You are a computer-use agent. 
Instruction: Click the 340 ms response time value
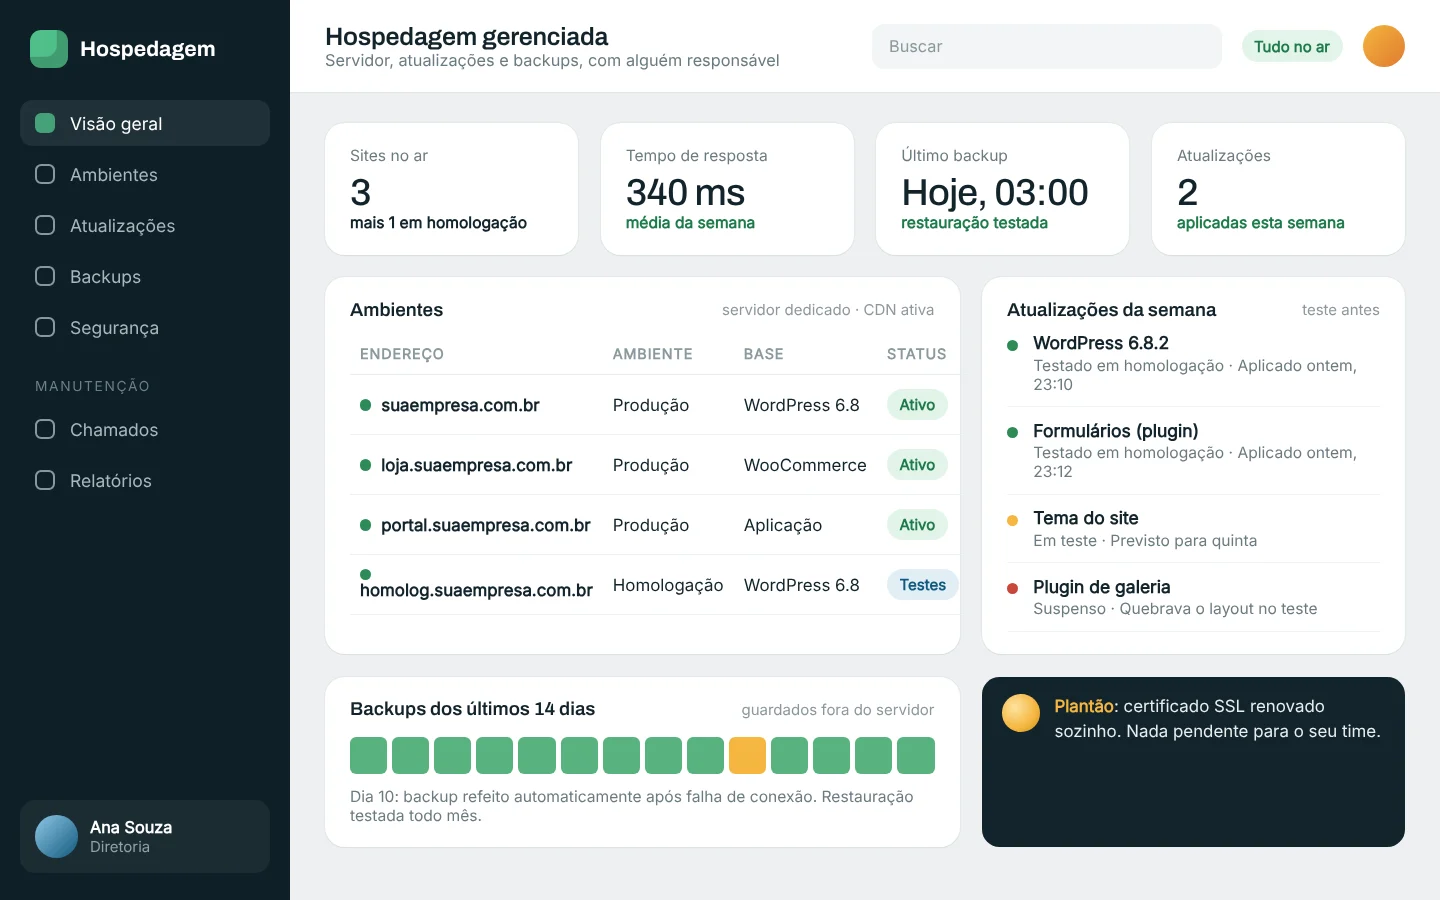(685, 192)
